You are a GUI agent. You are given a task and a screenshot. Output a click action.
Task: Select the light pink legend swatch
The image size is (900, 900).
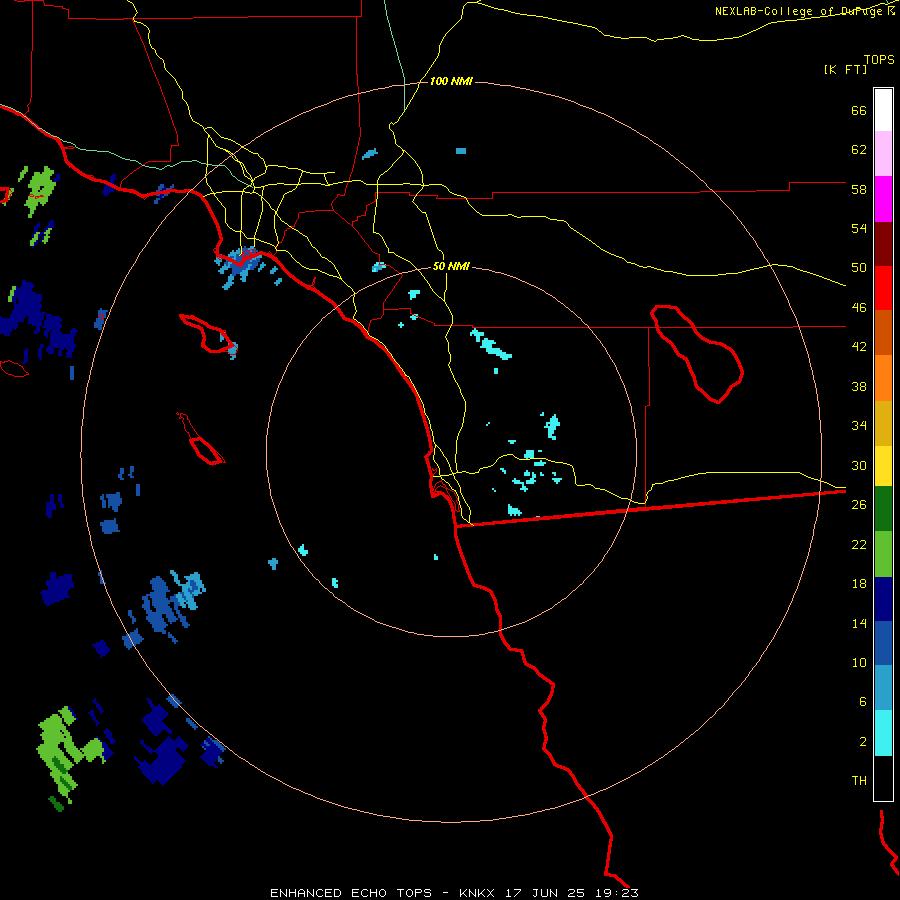pos(883,154)
